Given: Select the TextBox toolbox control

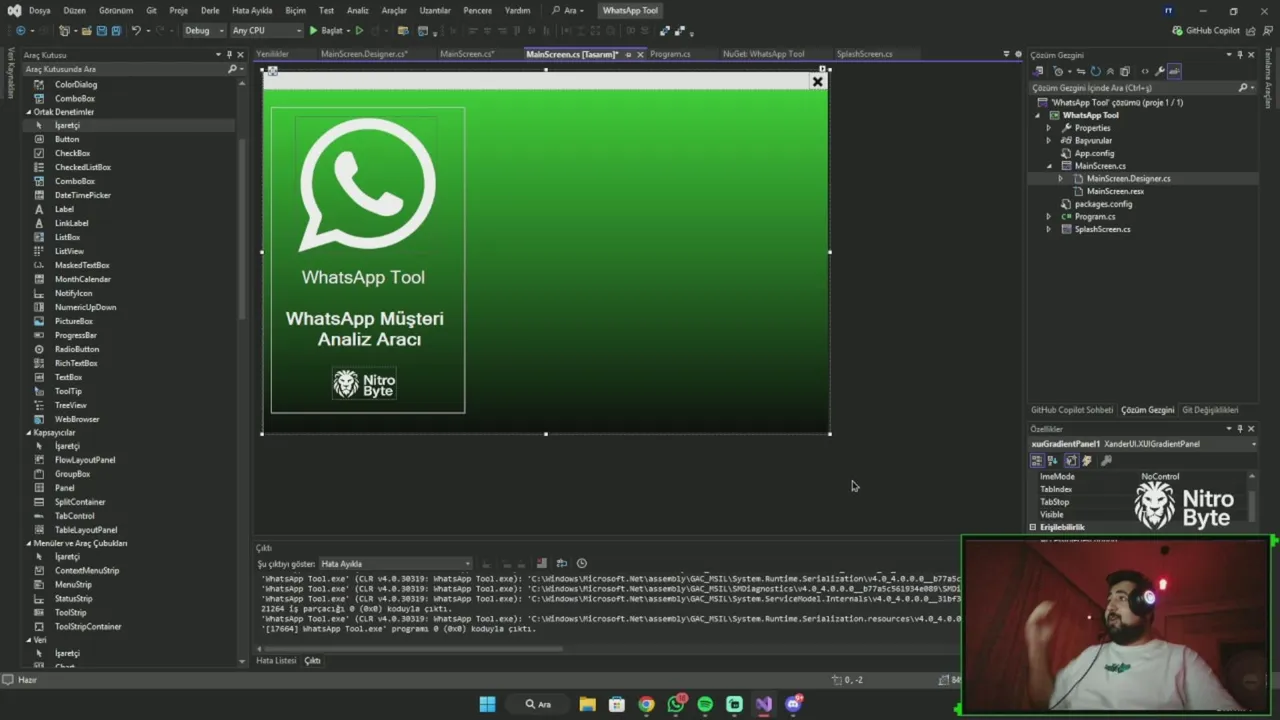Looking at the screenshot, I should [x=68, y=377].
